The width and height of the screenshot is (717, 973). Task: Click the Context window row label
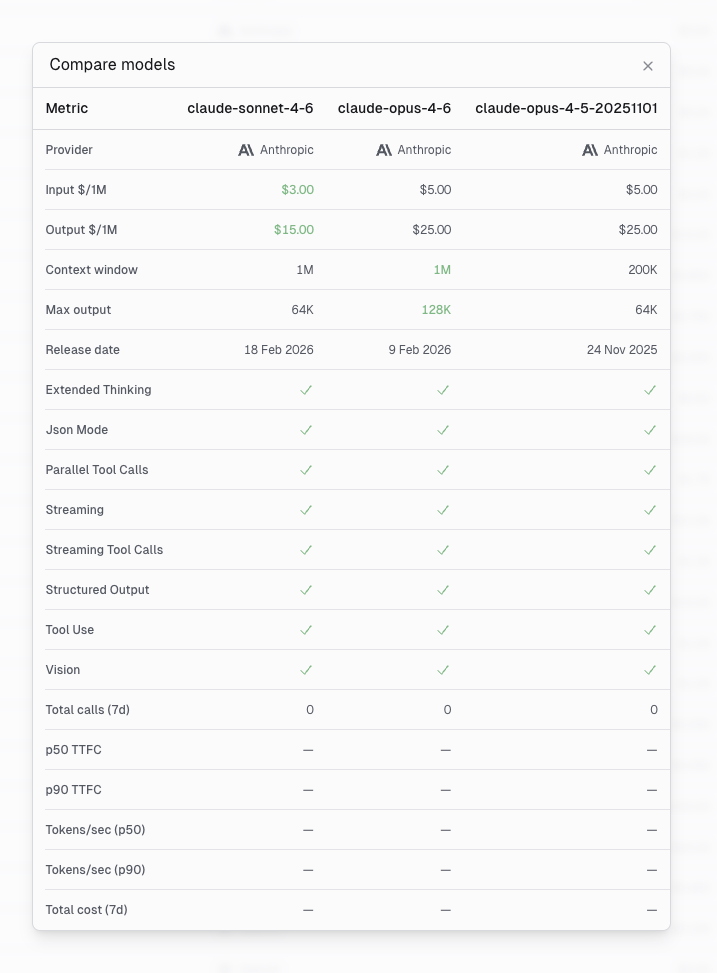click(x=91, y=270)
